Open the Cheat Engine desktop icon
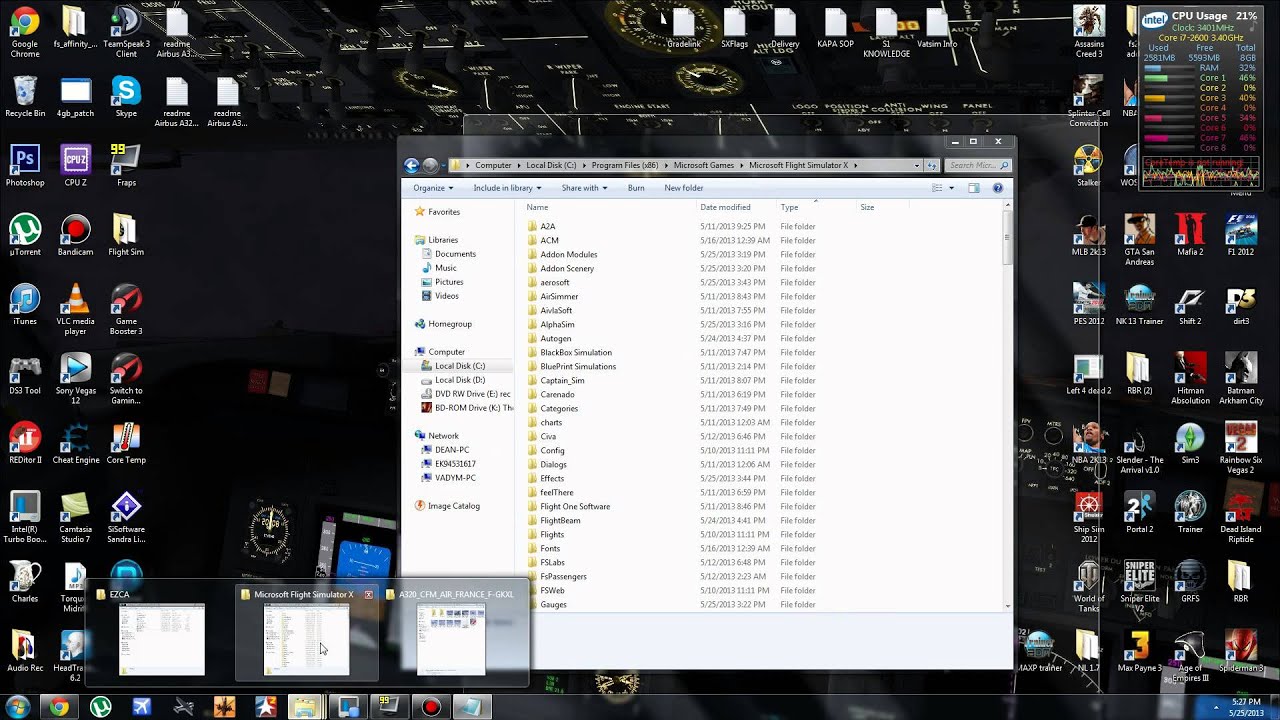 pyautogui.click(x=75, y=443)
